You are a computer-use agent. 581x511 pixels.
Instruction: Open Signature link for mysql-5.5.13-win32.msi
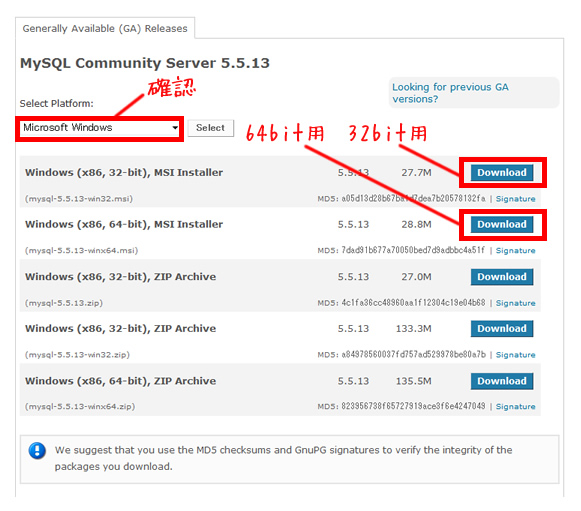click(x=515, y=199)
